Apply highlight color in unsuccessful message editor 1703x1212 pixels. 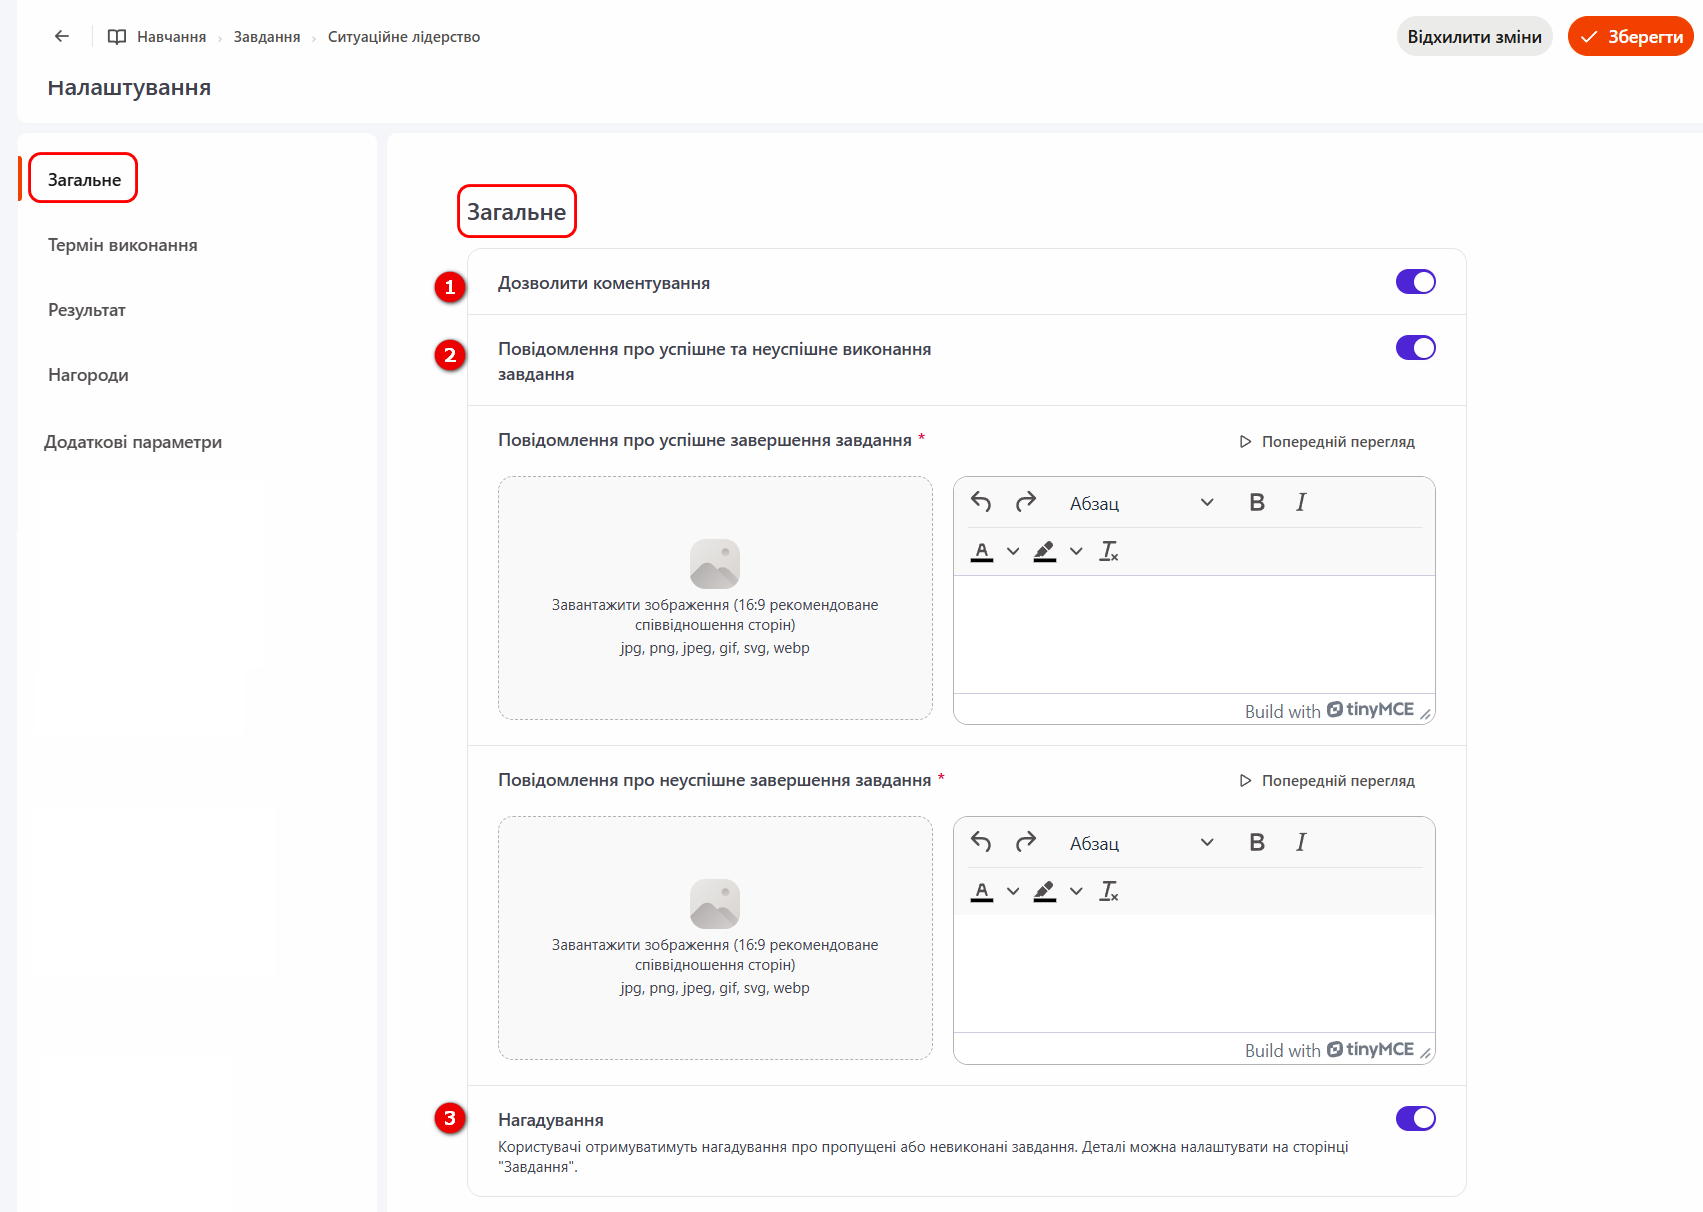[x=1045, y=891]
